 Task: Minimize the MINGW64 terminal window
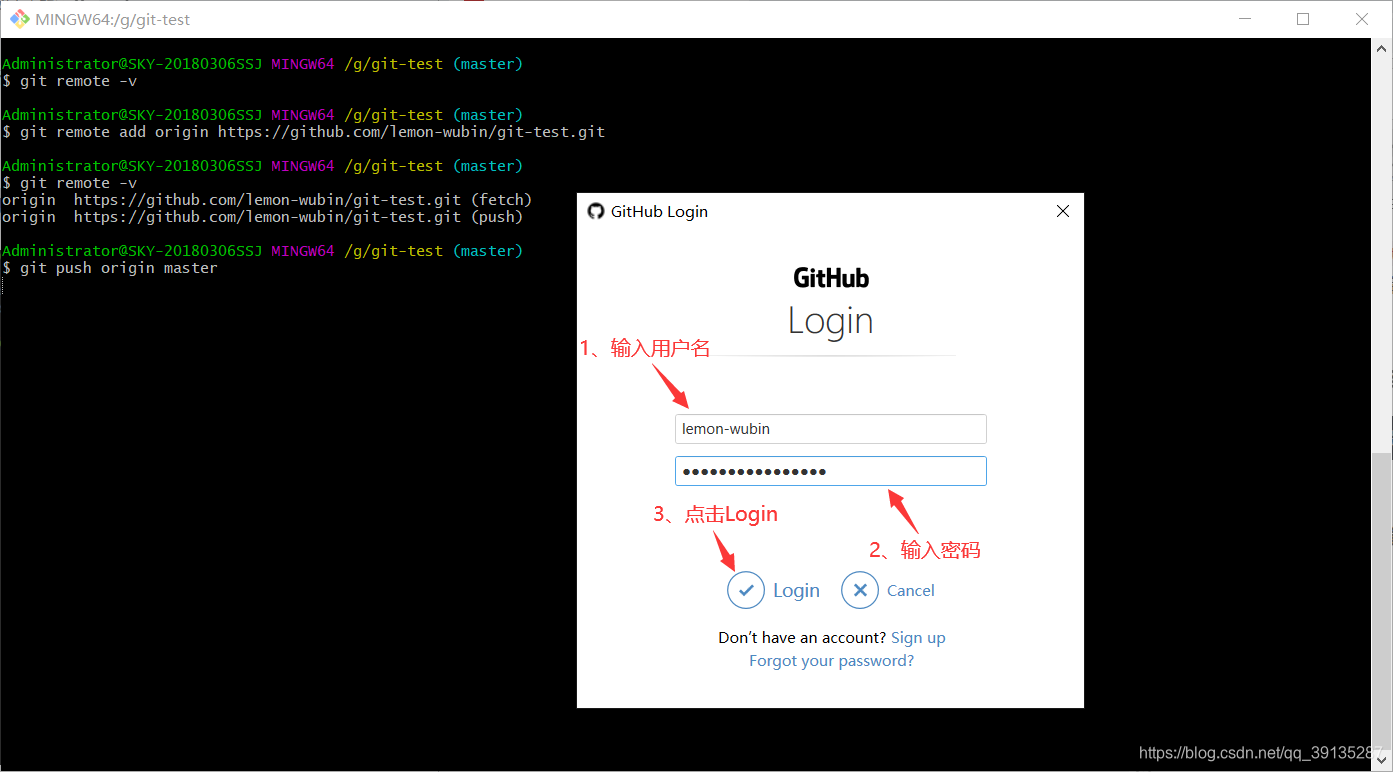[x=1245, y=19]
